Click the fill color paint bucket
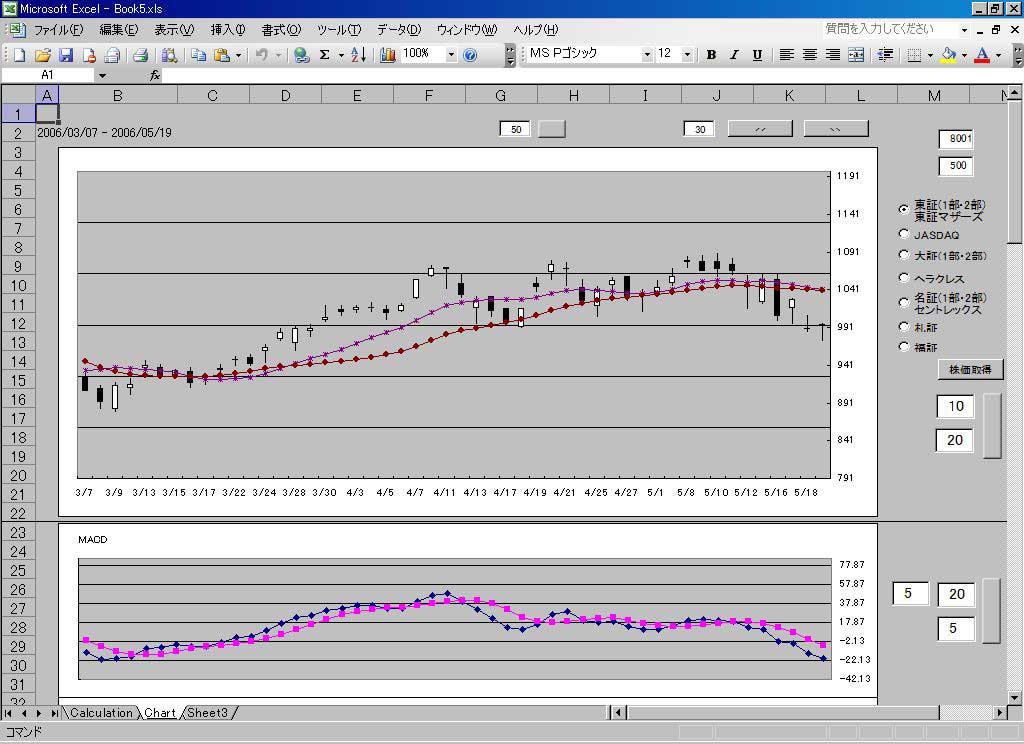 pyautogui.click(x=948, y=55)
